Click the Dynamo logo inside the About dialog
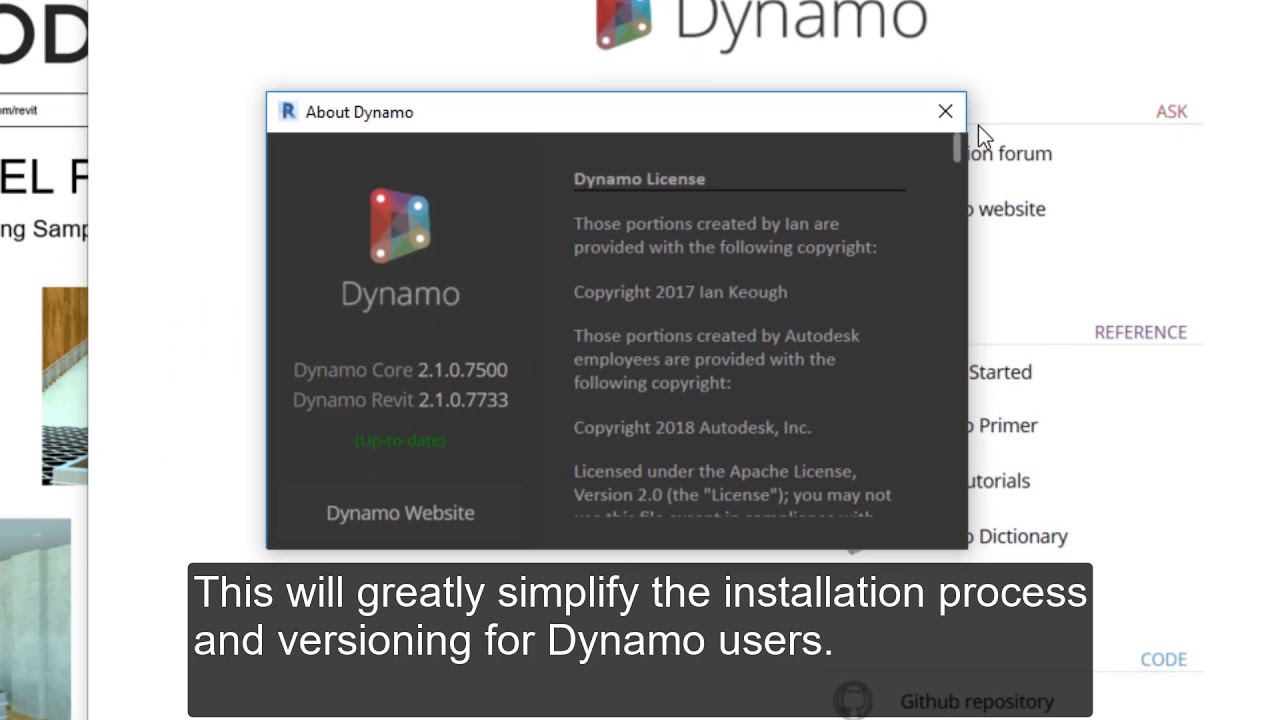This screenshot has width=1280, height=720. point(400,225)
